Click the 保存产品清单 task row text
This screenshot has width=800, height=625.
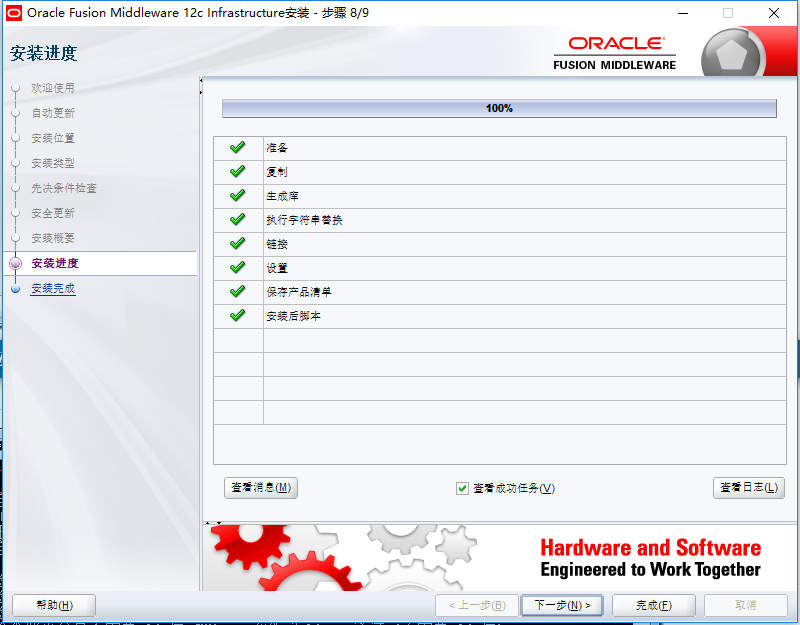click(299, 292)
